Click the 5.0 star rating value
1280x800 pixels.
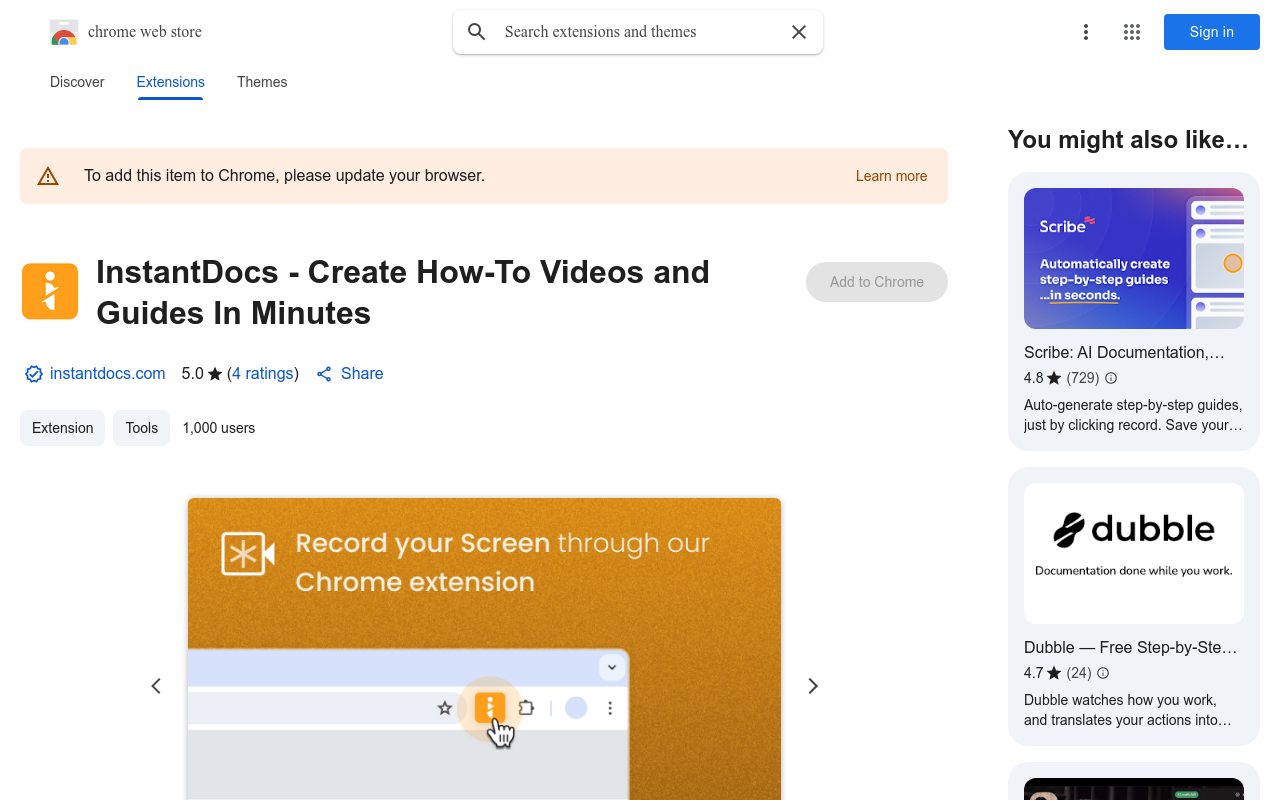point(201,373)
